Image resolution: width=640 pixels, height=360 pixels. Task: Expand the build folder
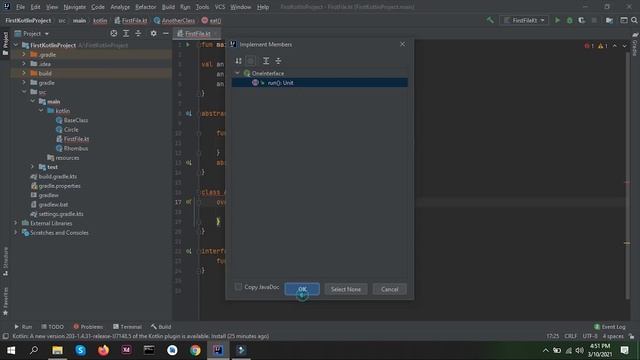point(24,73)
